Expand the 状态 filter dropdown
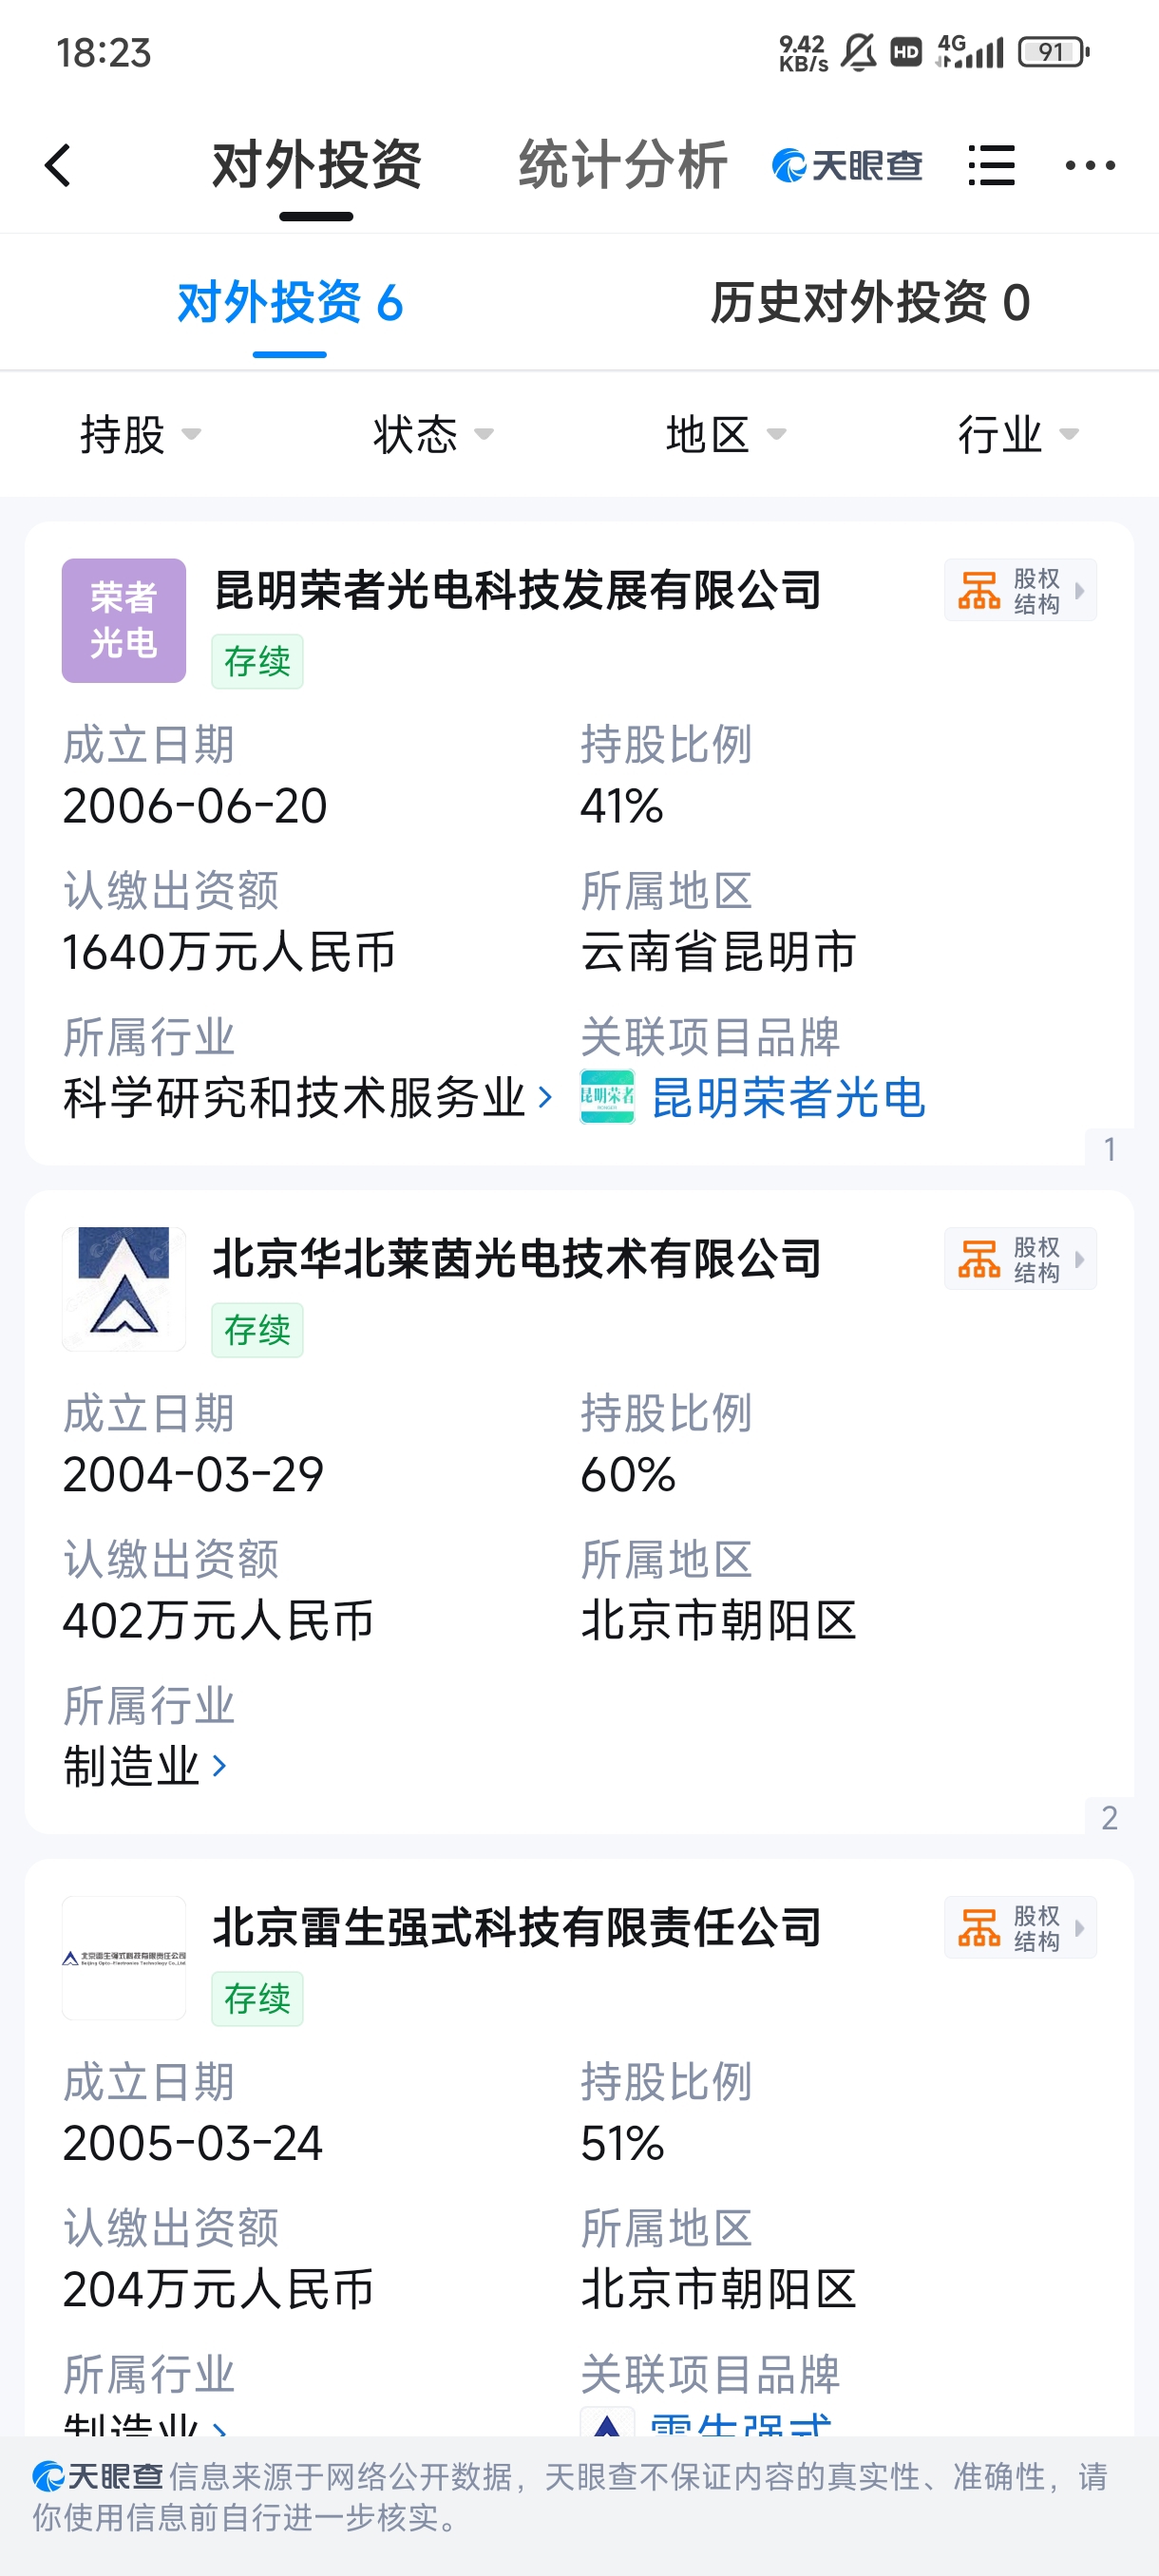This screenshot has width=1159, height=2576. pyautogui.click(x=433, y=434)
